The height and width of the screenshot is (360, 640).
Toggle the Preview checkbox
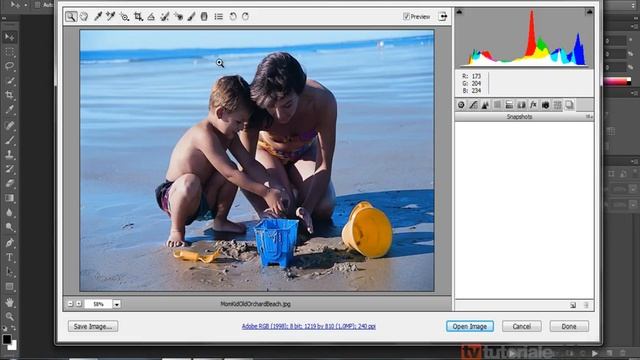tap(406, 17)
